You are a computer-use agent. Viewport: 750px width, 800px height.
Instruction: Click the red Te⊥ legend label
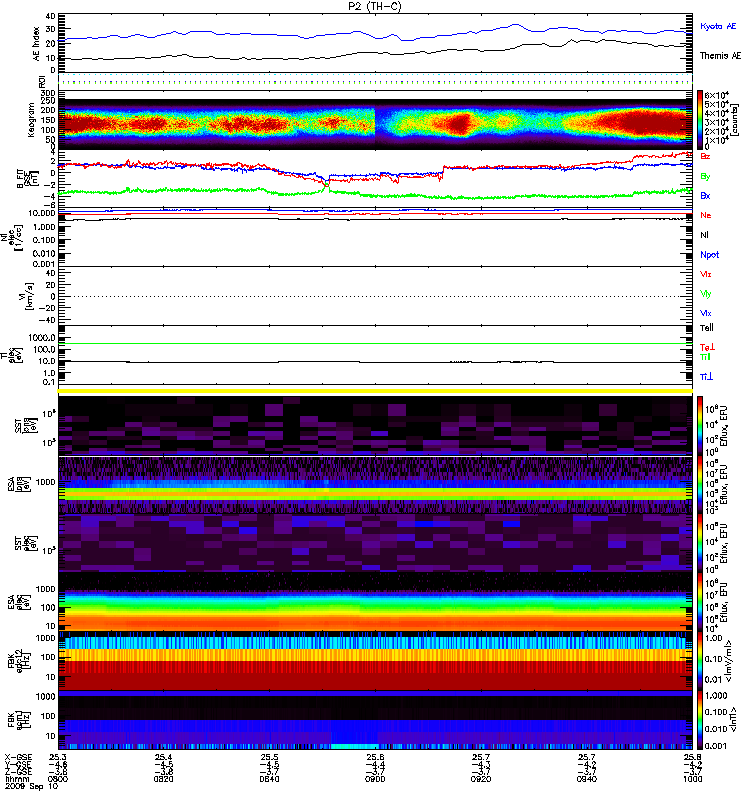(x=707, y=347)
